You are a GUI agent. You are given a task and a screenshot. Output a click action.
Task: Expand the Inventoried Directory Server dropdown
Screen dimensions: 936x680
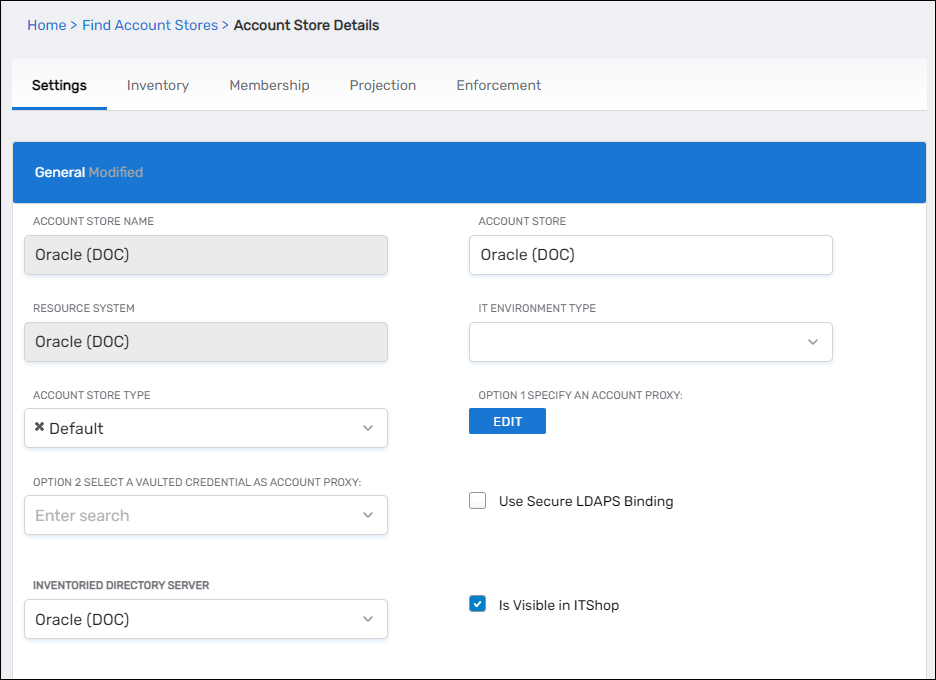[x=368, y=619]
